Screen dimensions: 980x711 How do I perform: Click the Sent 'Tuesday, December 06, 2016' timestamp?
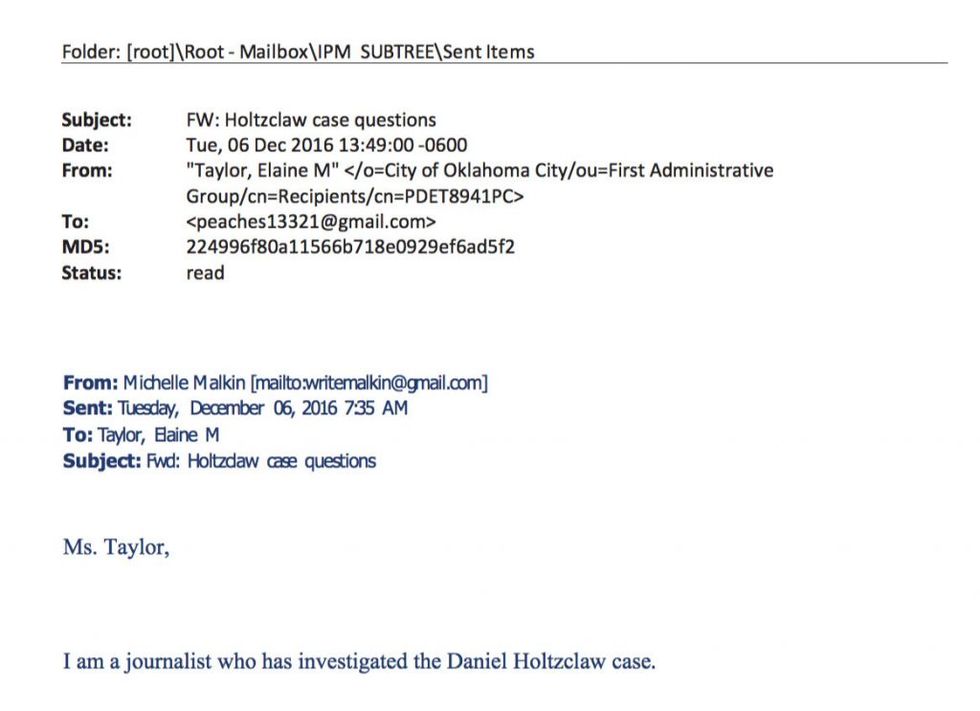(263, 409)
